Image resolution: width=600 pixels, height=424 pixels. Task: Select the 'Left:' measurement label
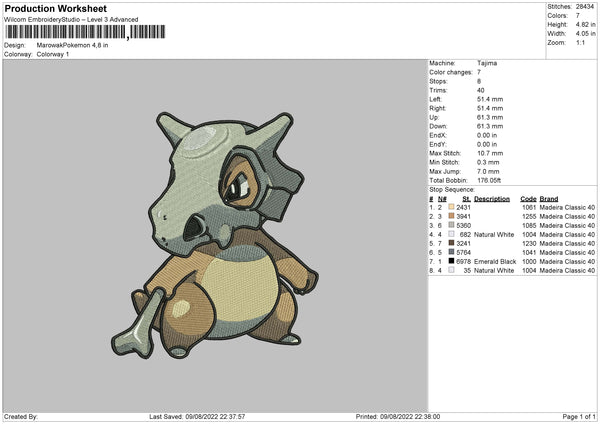click(435, 99)
